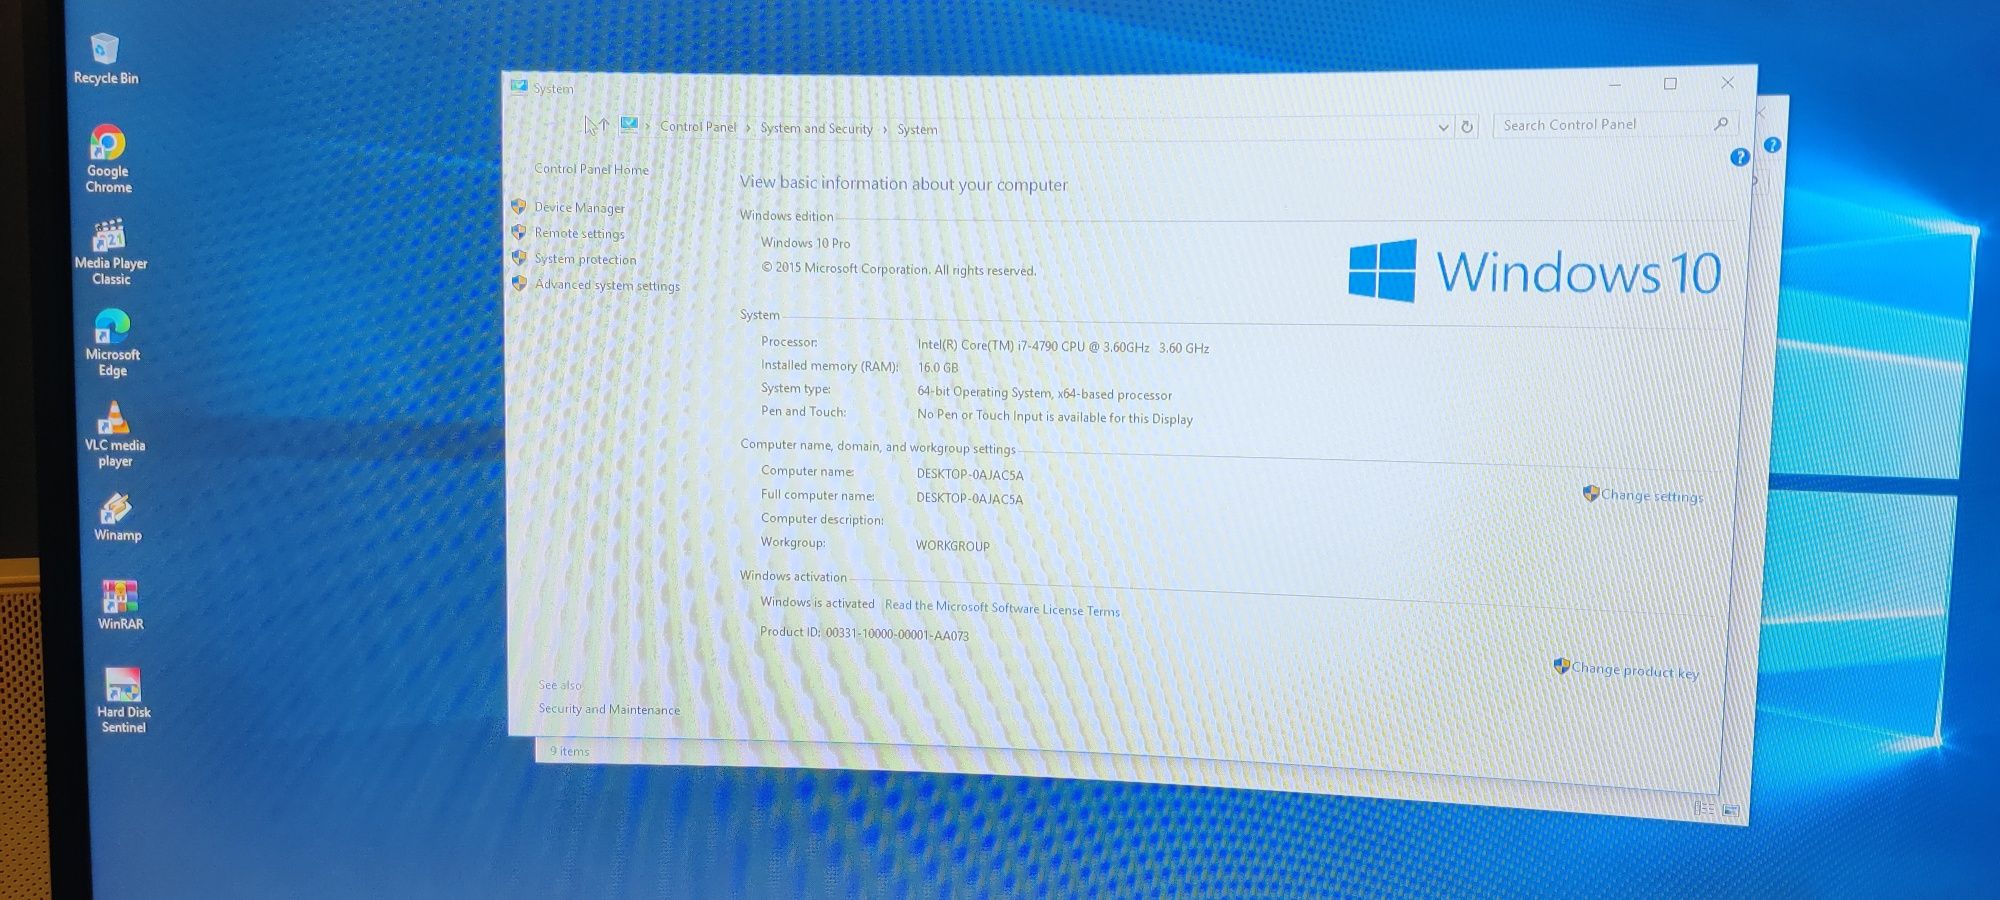Open Security and Maintenance link

click(x=609, y=709)
